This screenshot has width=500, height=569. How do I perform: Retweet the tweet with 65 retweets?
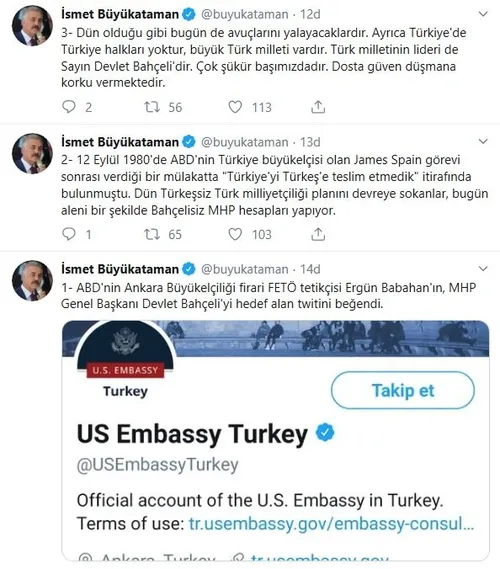[x=152, y=234]
